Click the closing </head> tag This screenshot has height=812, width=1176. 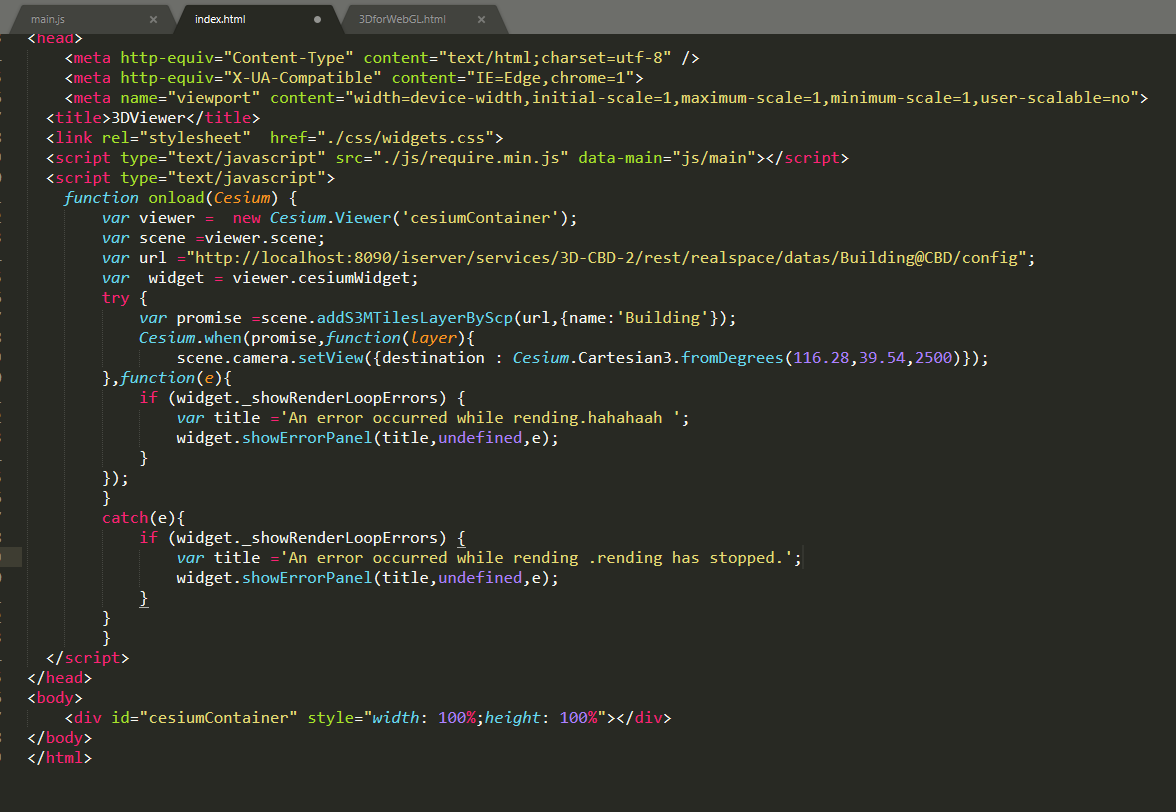point(59,678)
